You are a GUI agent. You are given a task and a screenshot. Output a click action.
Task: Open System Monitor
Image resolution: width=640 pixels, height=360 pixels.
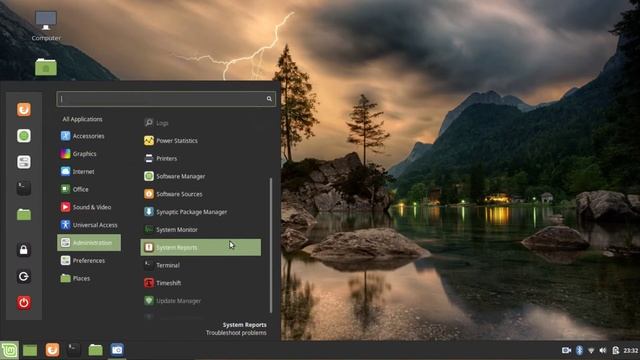tap(201, 230)
